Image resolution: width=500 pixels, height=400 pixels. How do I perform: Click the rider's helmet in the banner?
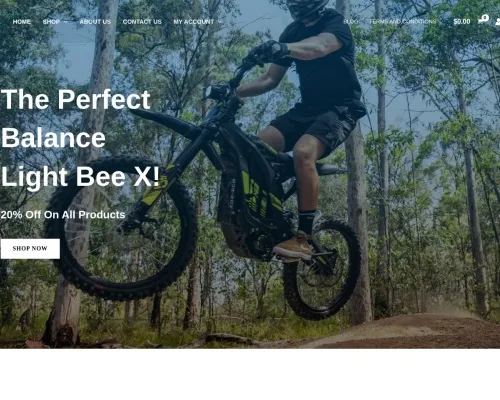[305, 8]
